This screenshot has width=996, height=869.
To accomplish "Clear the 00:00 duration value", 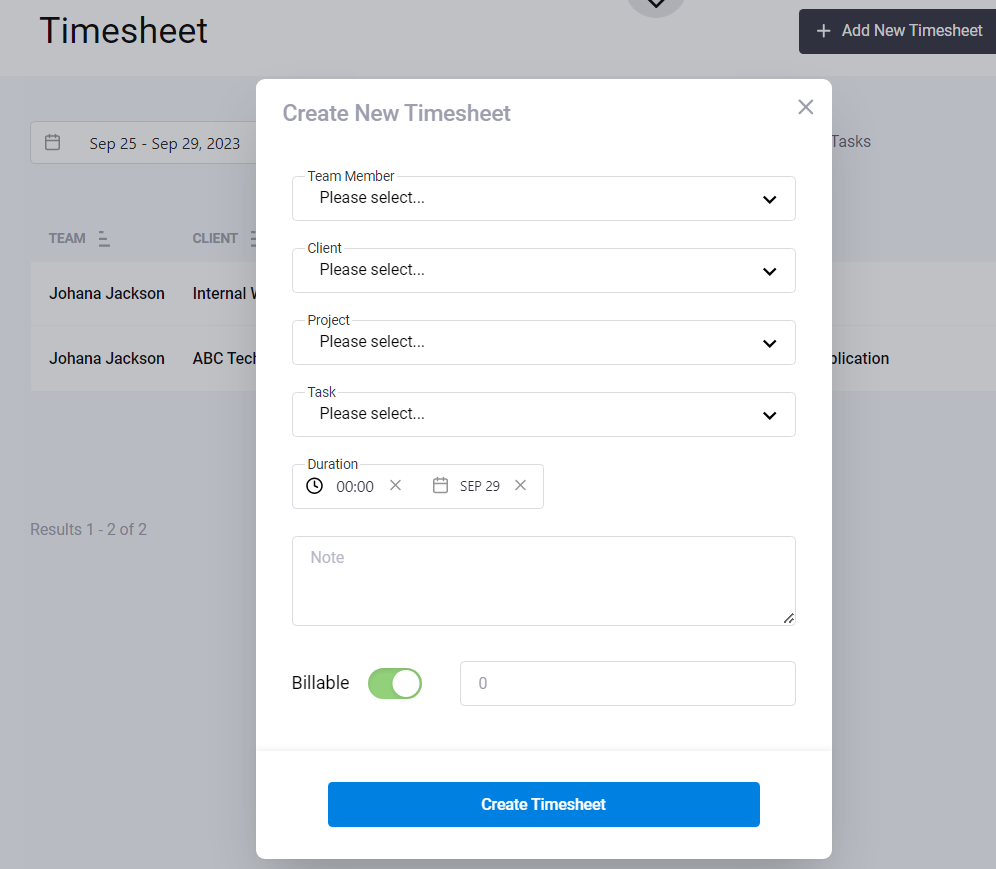I will pos(395,485).
